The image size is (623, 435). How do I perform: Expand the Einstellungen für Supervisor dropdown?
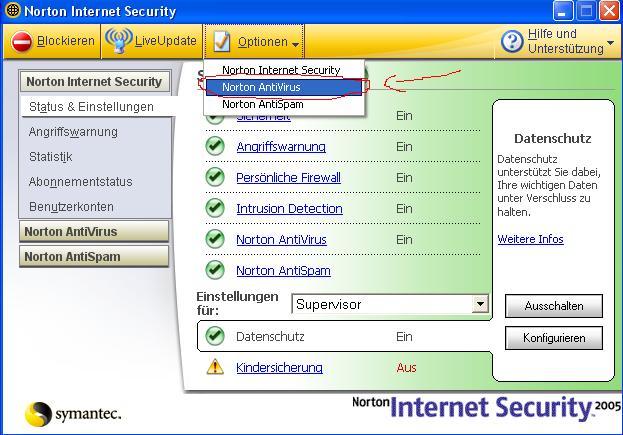tap(480, 304)
